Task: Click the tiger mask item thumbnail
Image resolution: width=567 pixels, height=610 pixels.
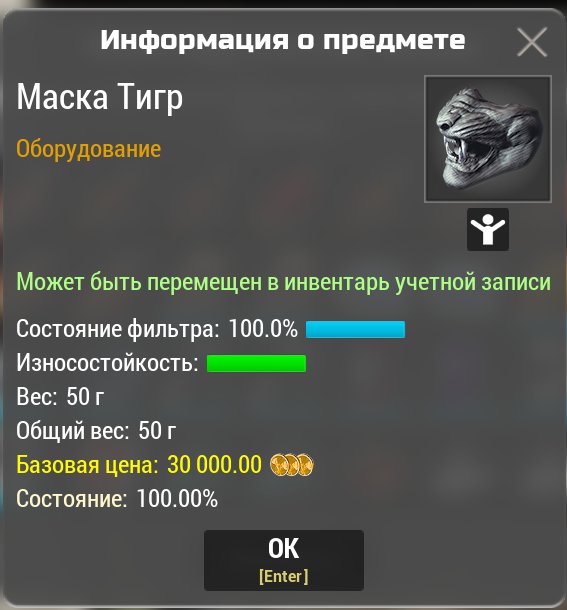Action: click(x=488, y=139)
